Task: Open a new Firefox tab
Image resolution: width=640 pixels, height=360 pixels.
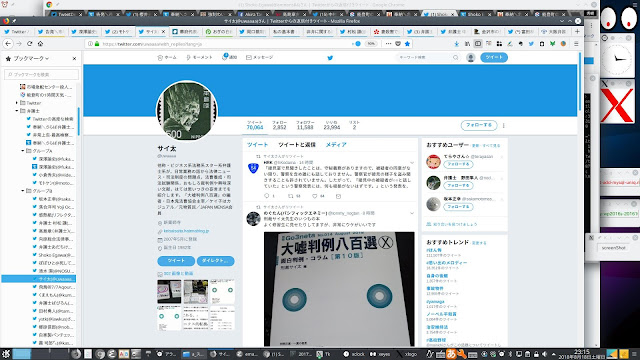Action: (x=577, y=31)
